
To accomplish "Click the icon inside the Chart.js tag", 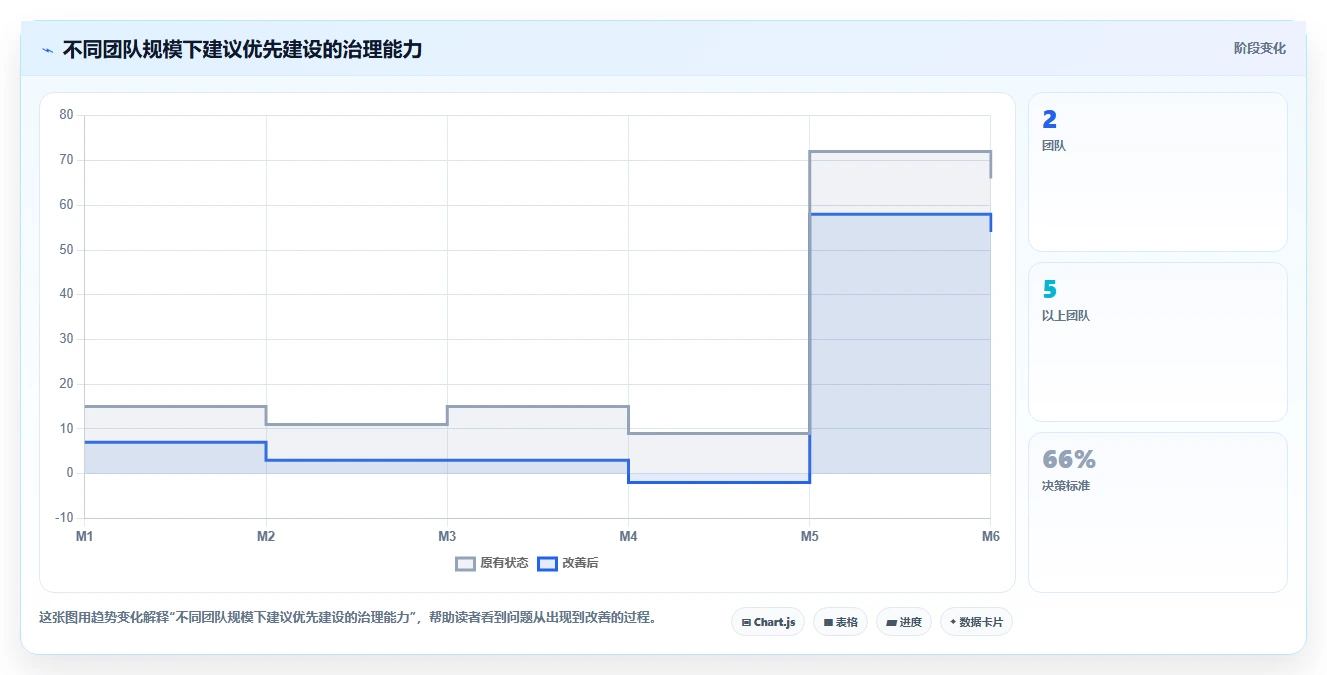I will (x=746, y=622).
